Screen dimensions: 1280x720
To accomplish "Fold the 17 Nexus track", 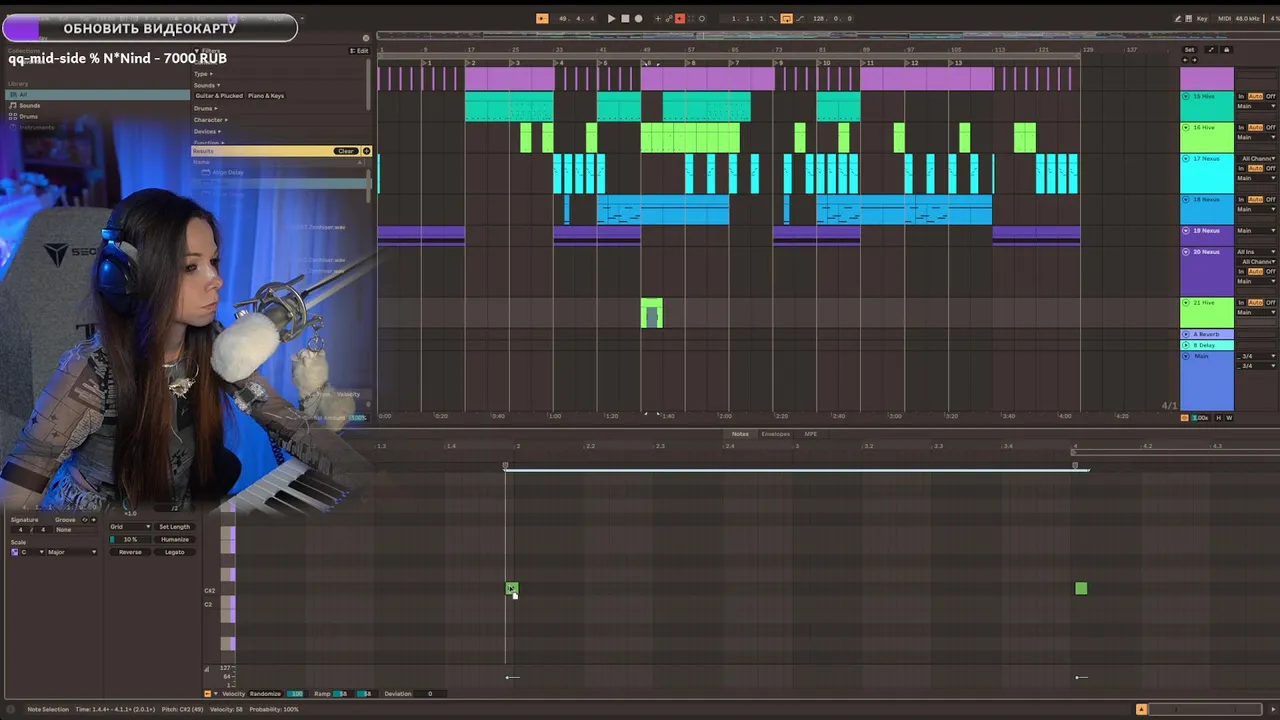I will (x=1186, y=159).
